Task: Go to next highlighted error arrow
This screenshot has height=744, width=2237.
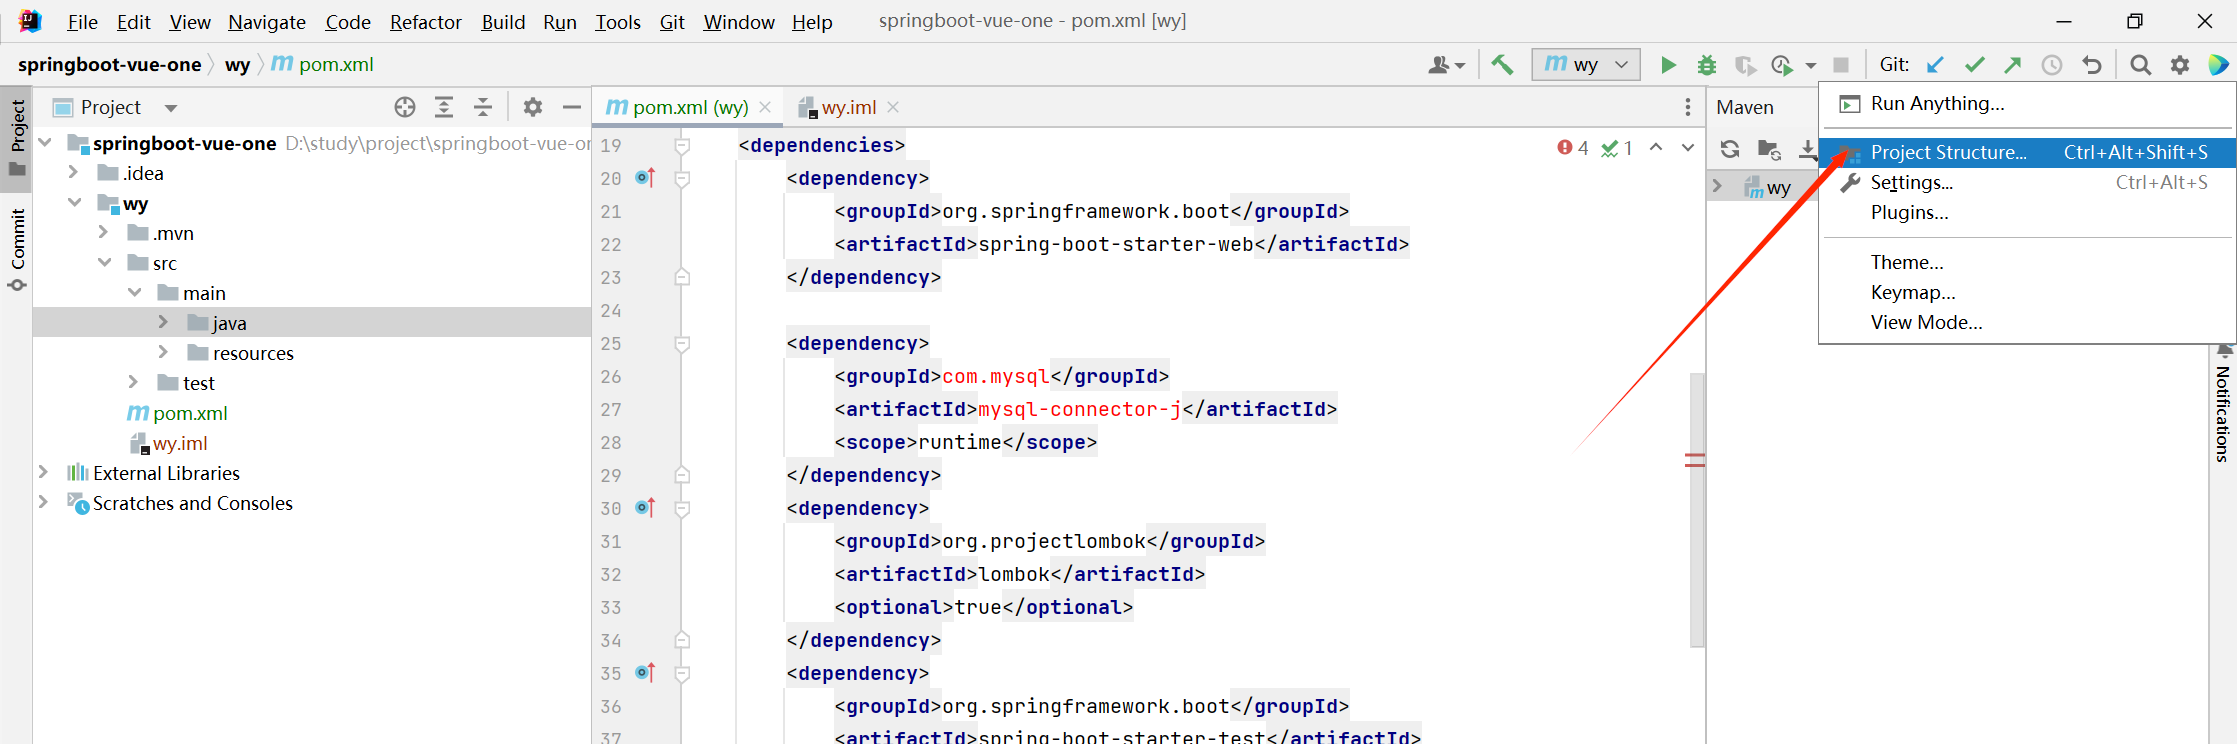Action: (x=1688, y=148)
